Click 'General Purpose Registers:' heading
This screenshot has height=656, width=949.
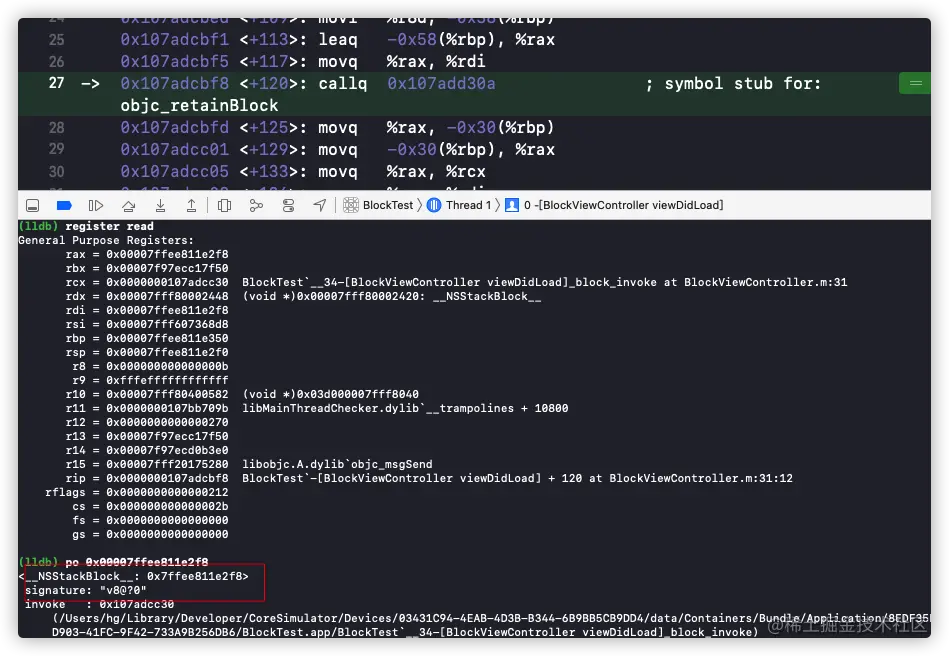106,240
